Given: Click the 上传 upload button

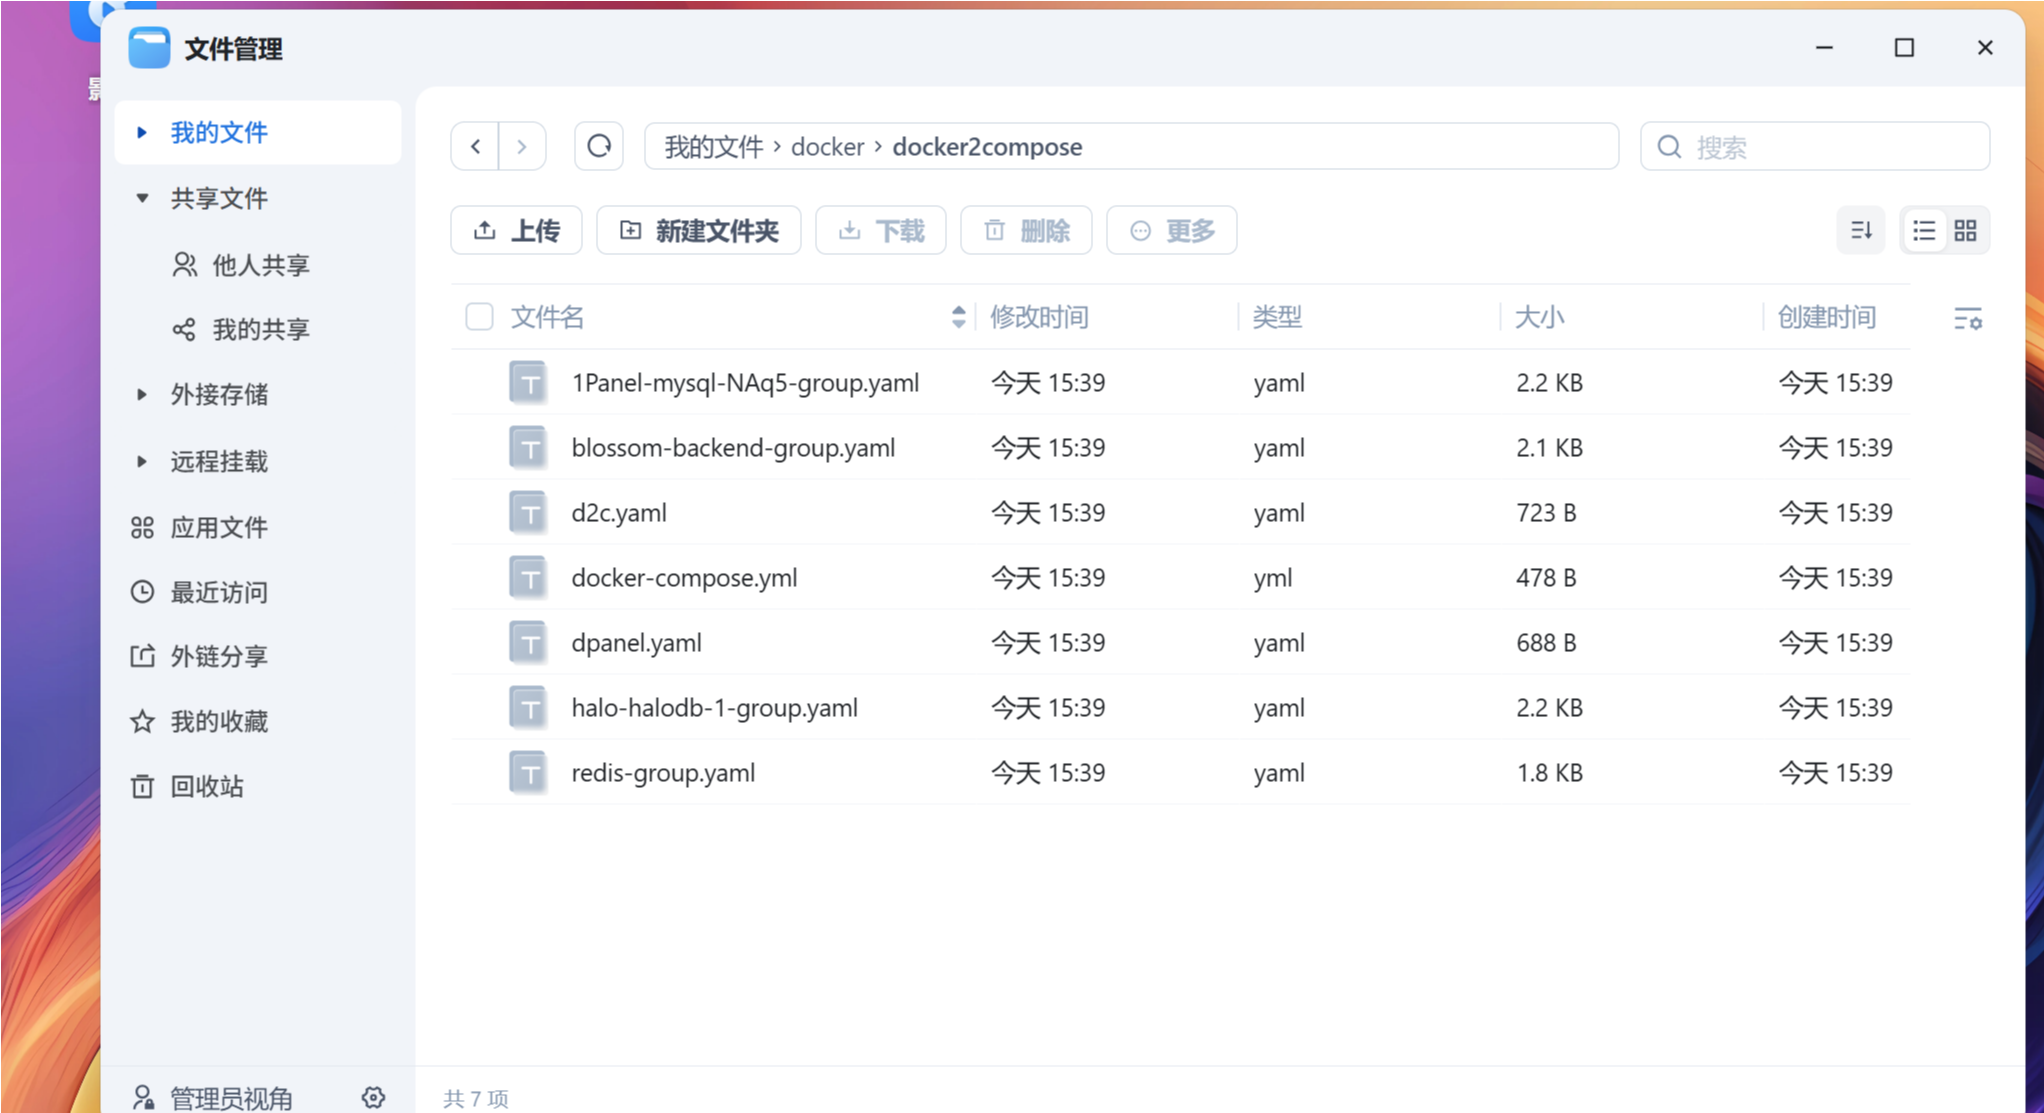Looking at the screenshot, I should tap(516, 231).
